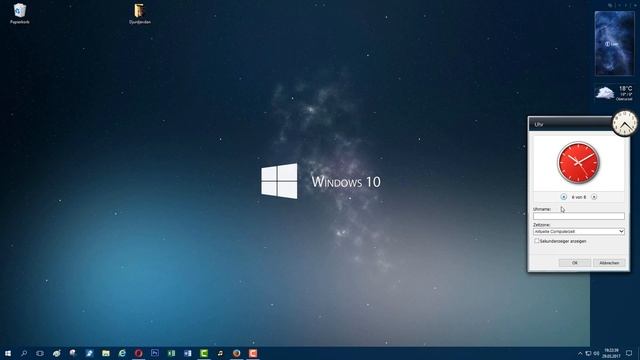
Task: Click the weather gadget showing 18°C
Action: 614,93
